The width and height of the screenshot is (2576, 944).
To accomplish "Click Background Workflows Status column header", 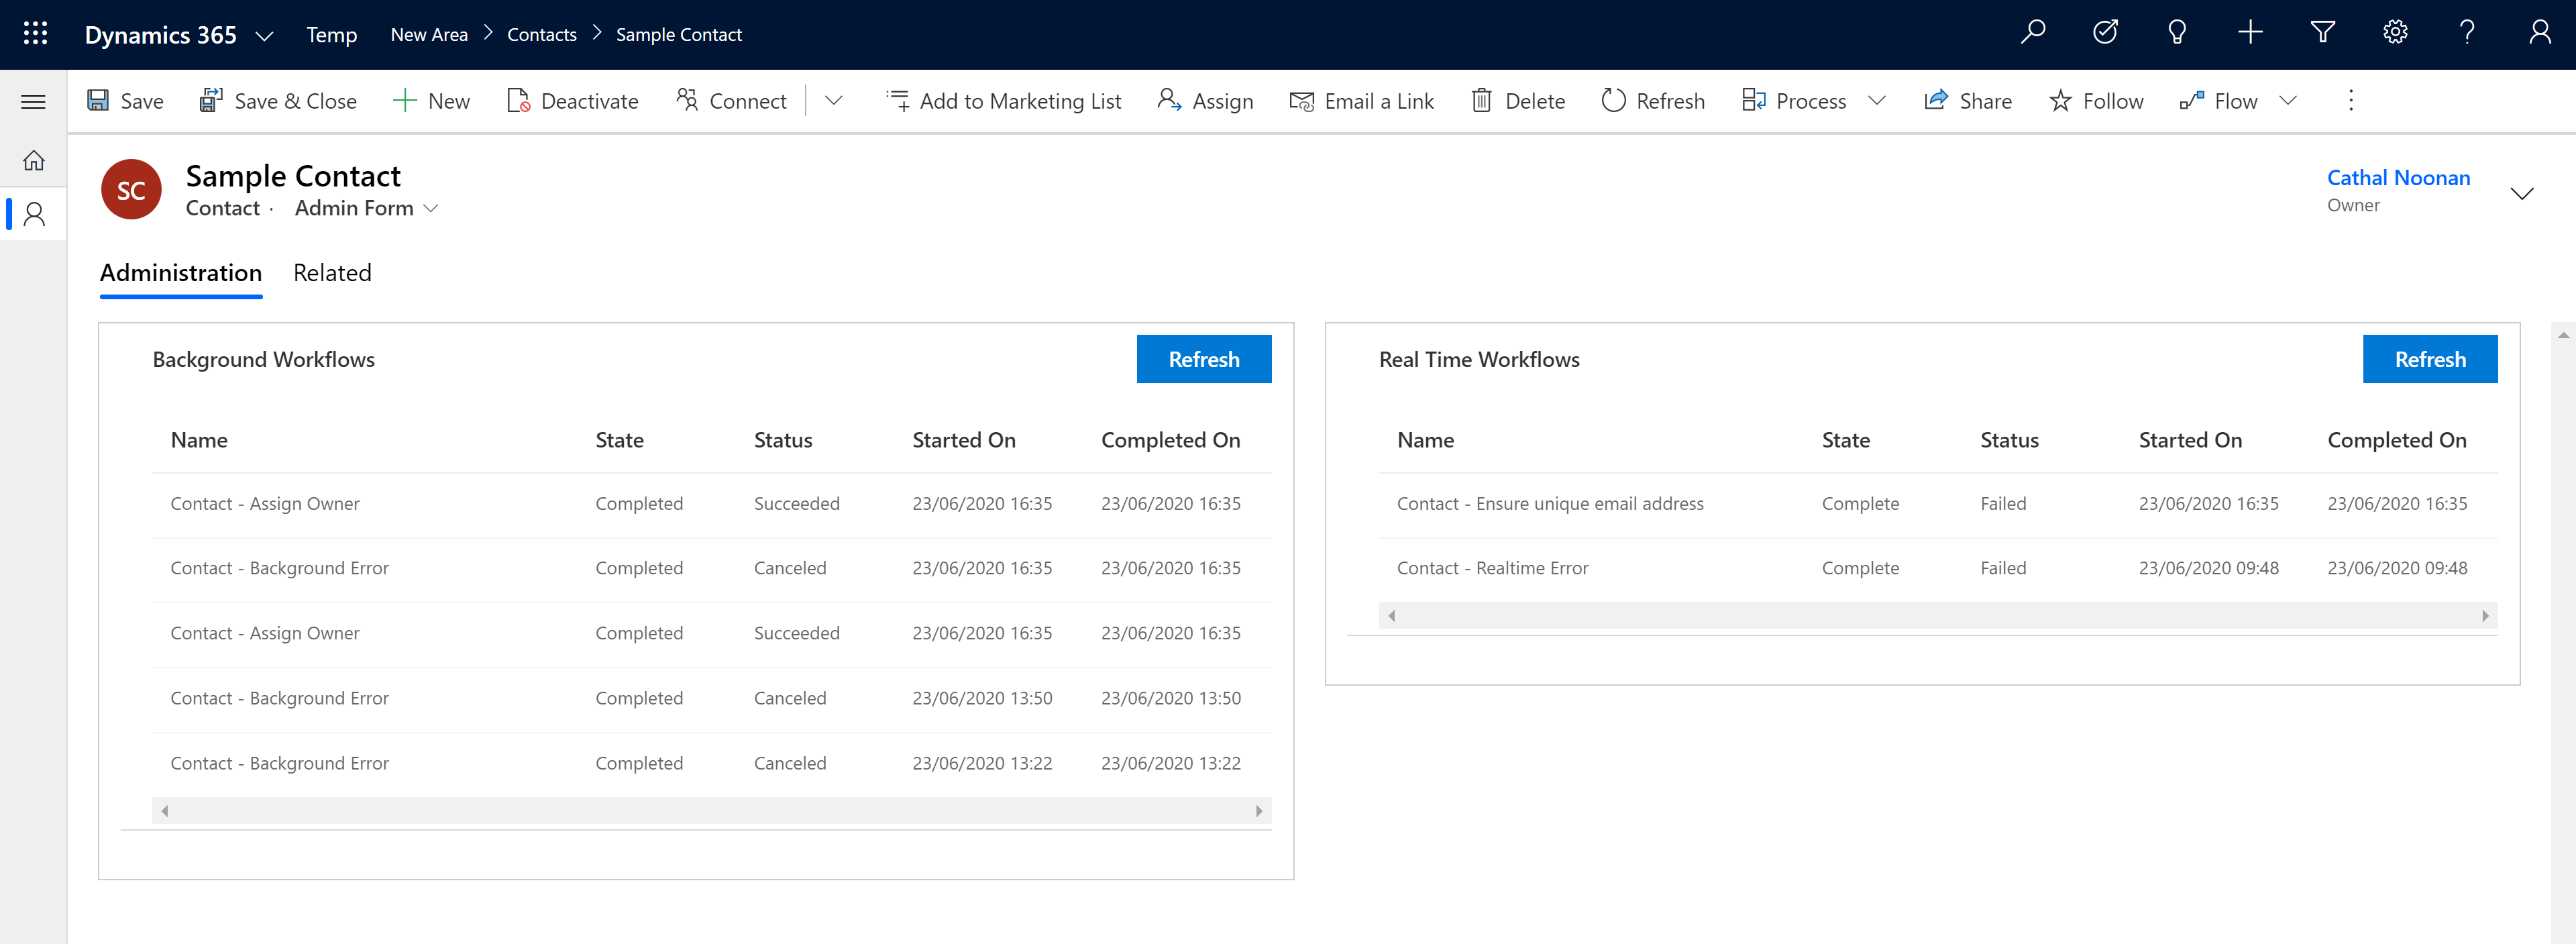I will click(x=783, y=440).
